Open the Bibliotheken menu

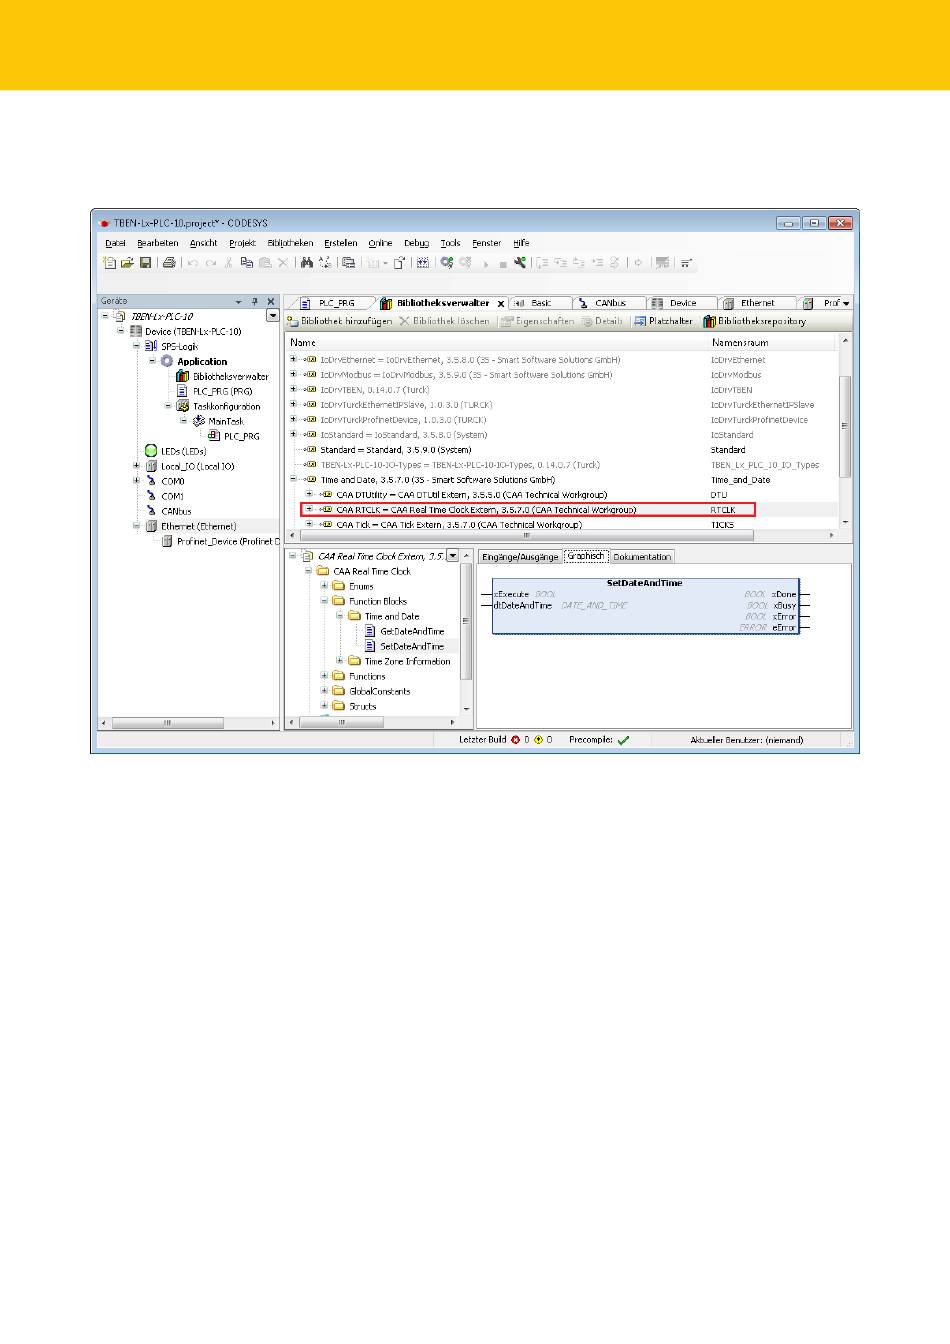(x=291, y=243)
